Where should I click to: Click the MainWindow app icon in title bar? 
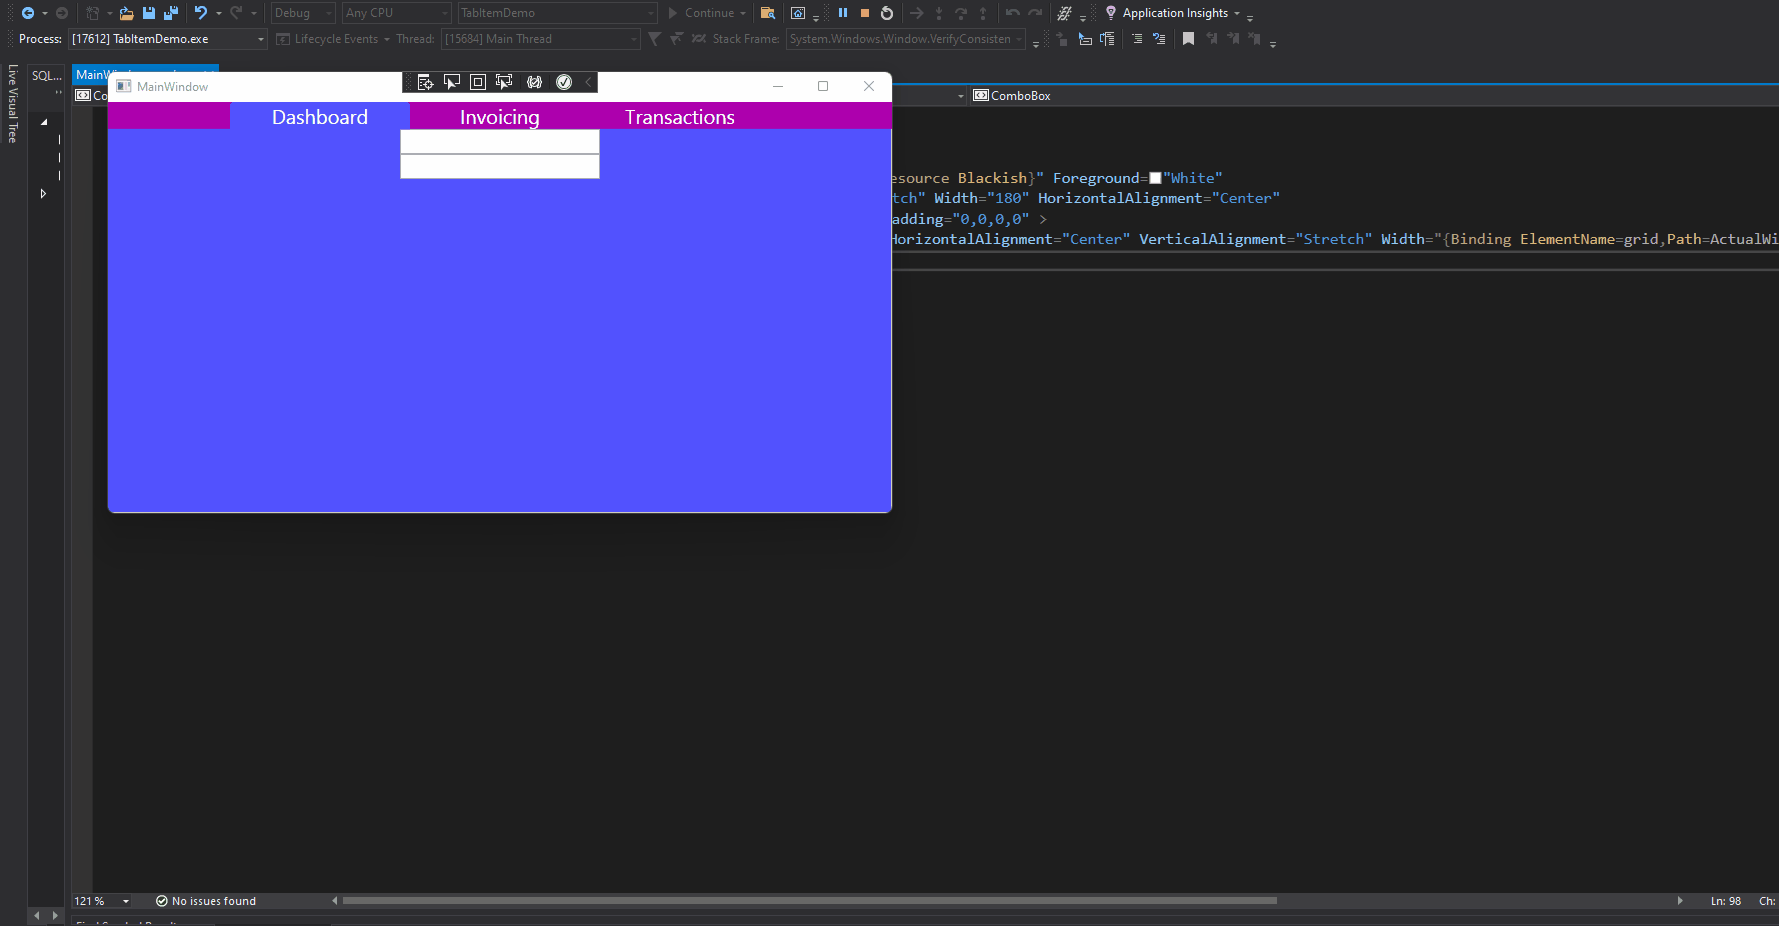click(124, 87)
